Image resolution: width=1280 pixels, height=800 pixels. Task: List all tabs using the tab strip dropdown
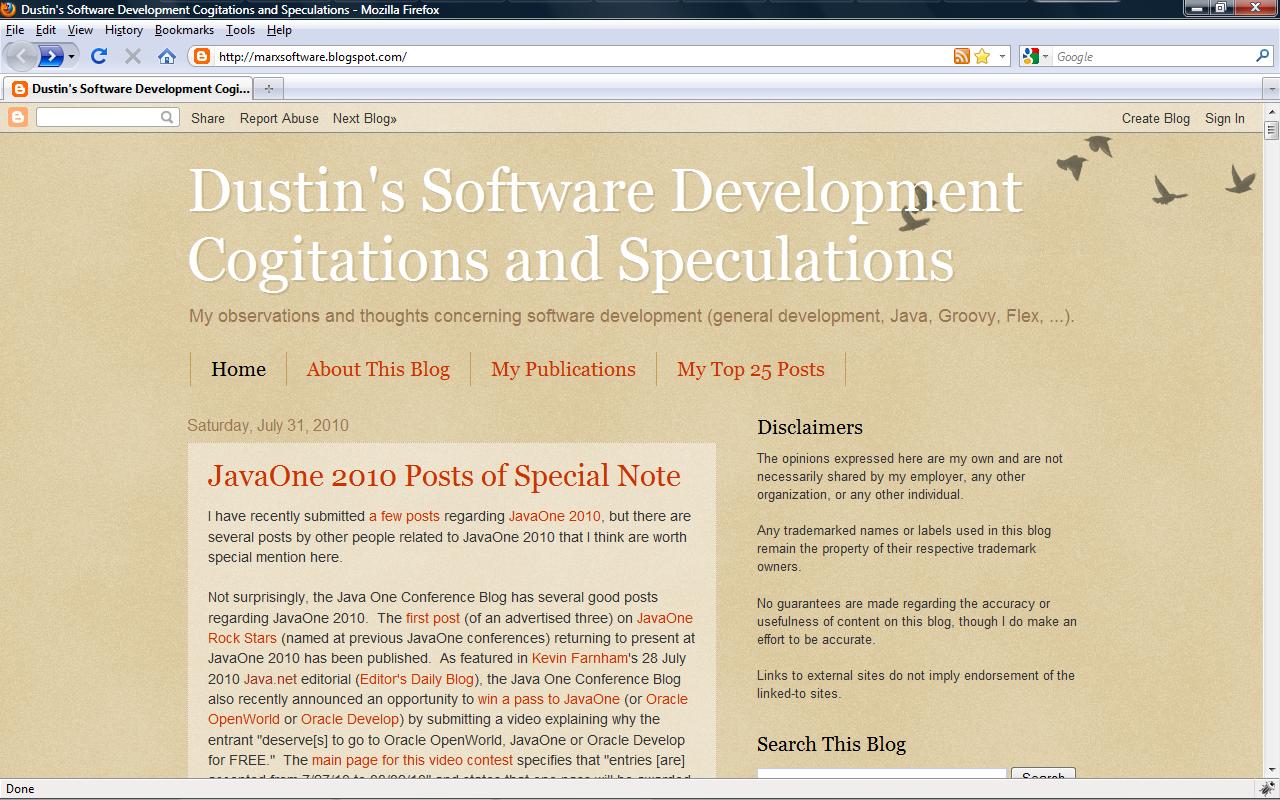(1271, 89)
